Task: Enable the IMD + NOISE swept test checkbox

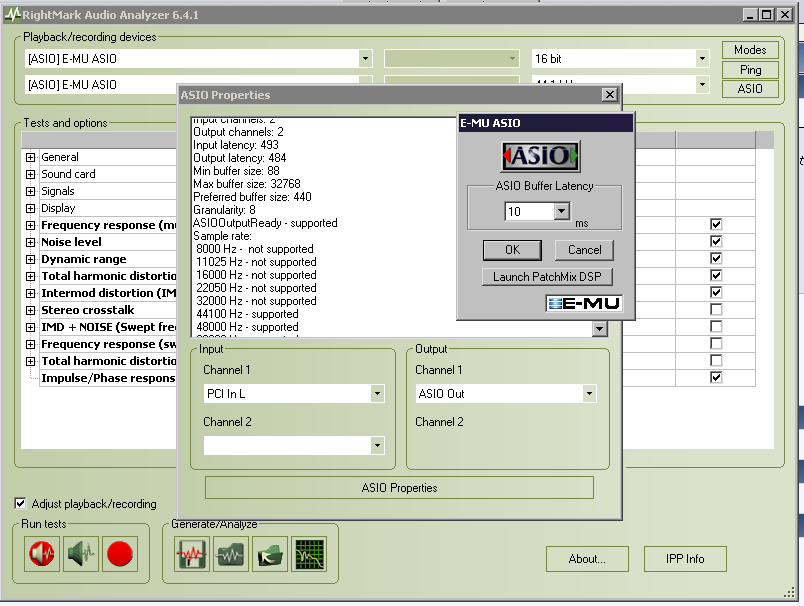Action: 716,326
